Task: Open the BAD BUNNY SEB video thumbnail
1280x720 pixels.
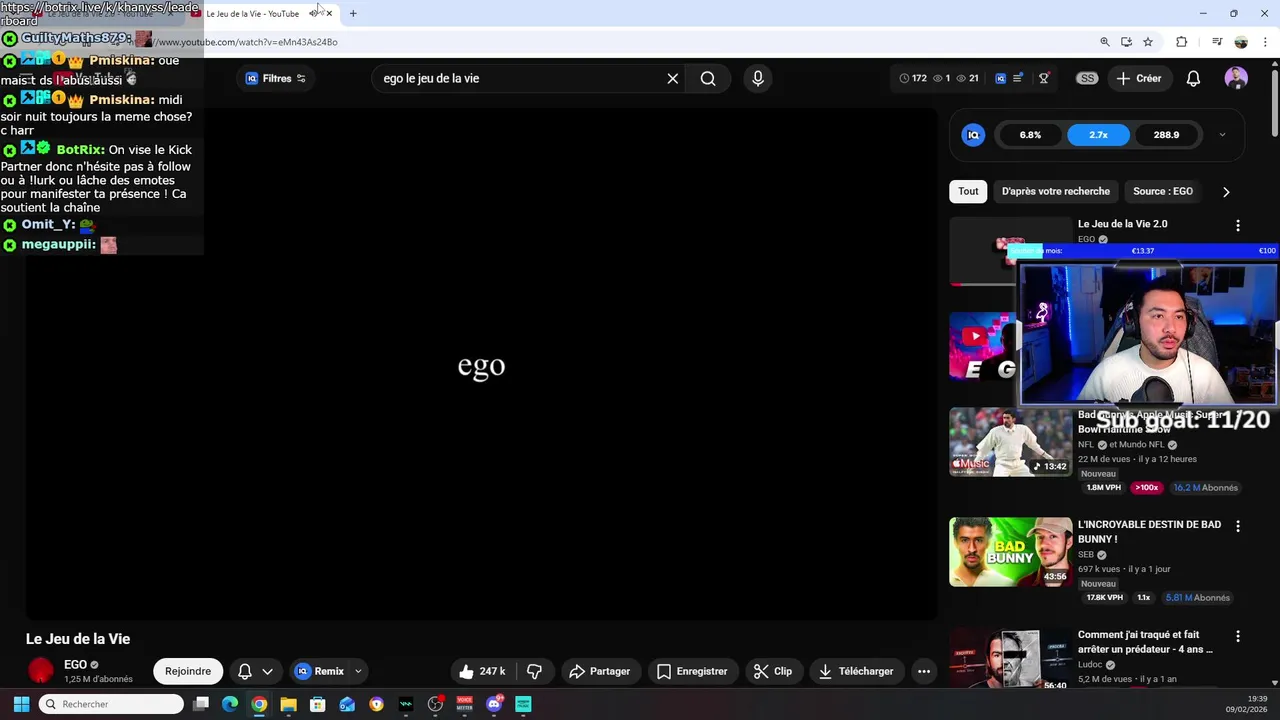Action: tap(1010, 552)
